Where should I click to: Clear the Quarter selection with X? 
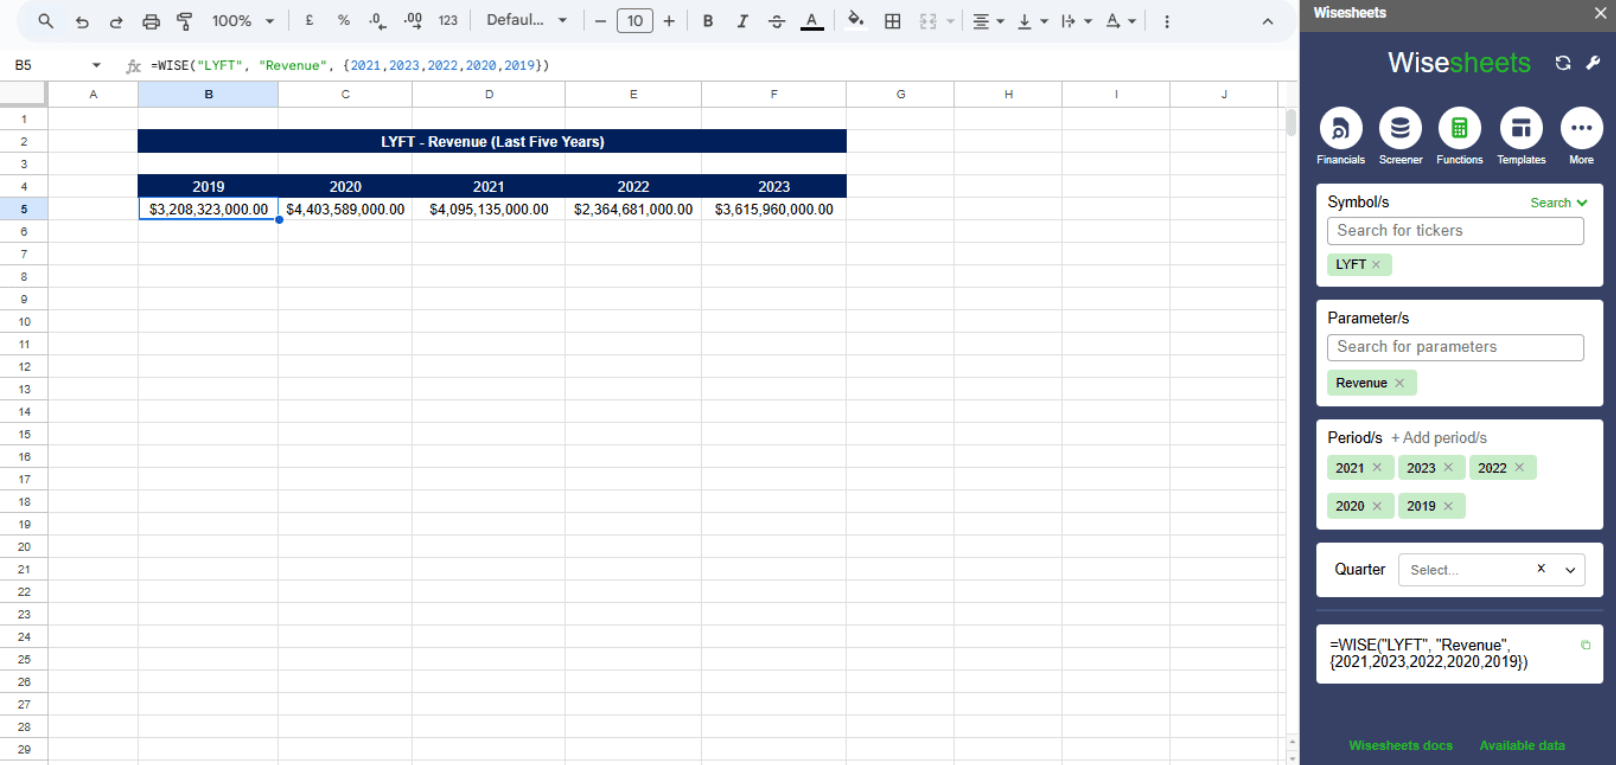click(x=1541, y=568)
